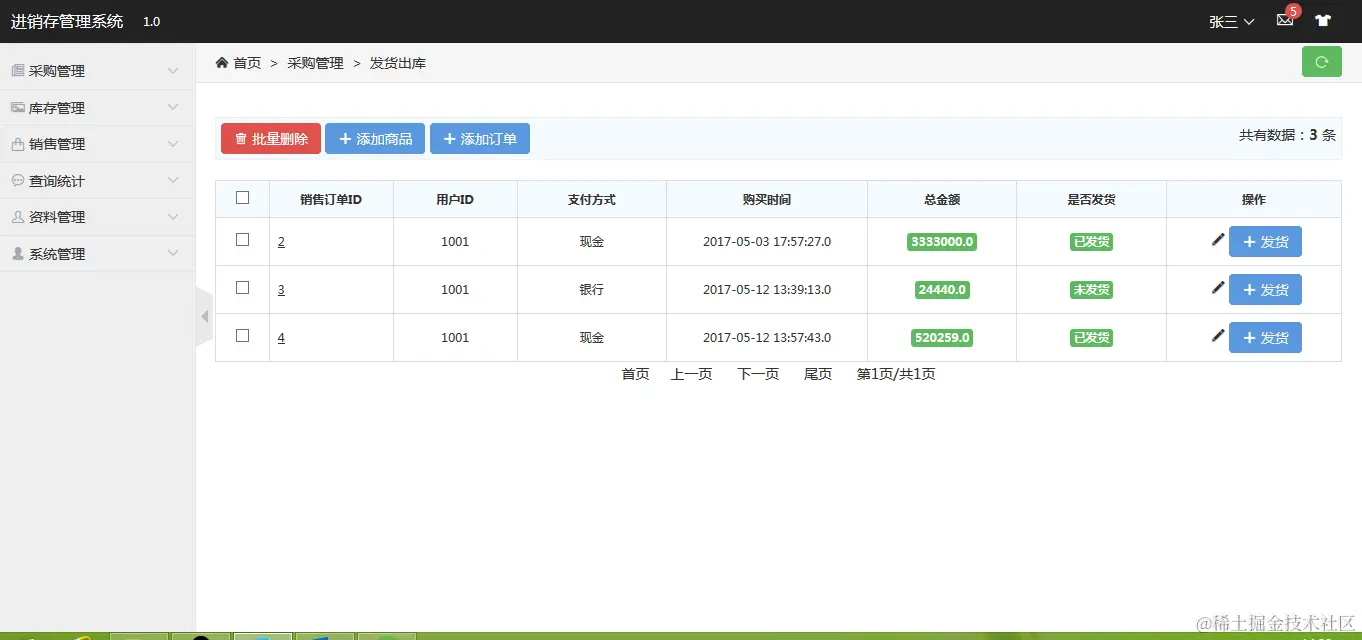Click 已发货 badge in order 2 row
Image resolution: width=1362 pixels, height=640 pixels.
pos(1091,242)
